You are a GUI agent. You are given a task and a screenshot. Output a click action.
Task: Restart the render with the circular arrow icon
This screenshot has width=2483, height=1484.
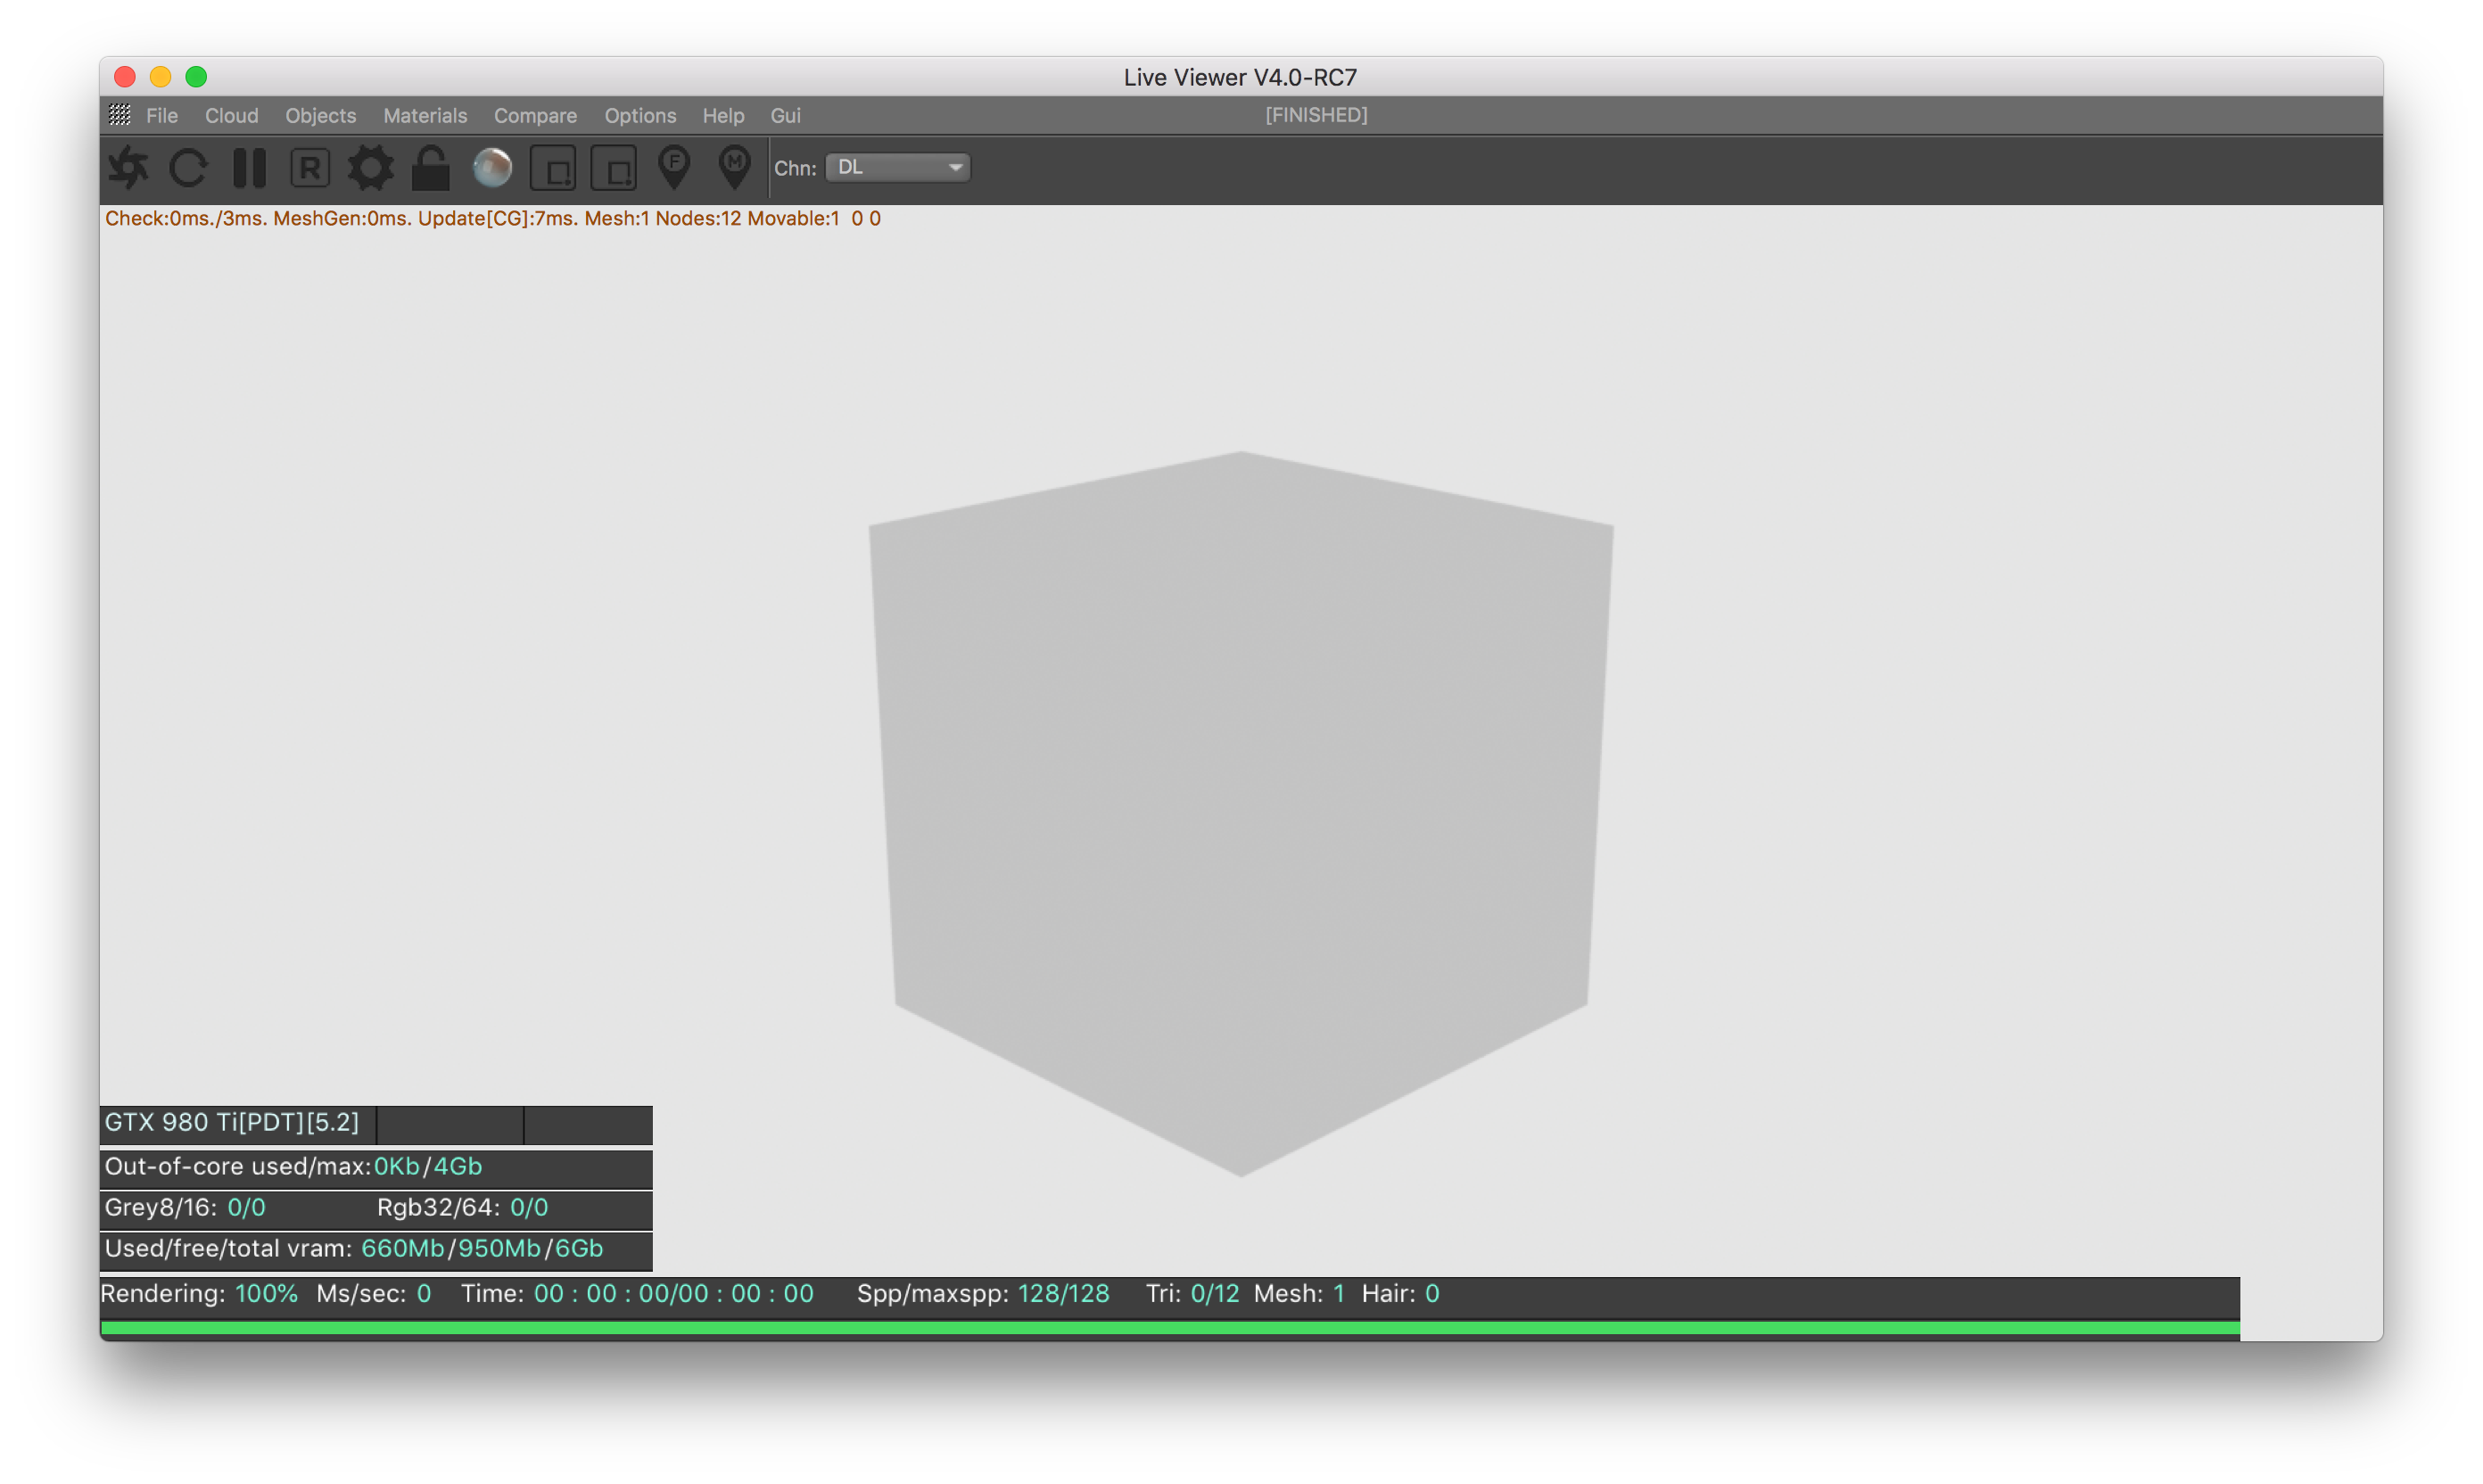click(188, 168)
